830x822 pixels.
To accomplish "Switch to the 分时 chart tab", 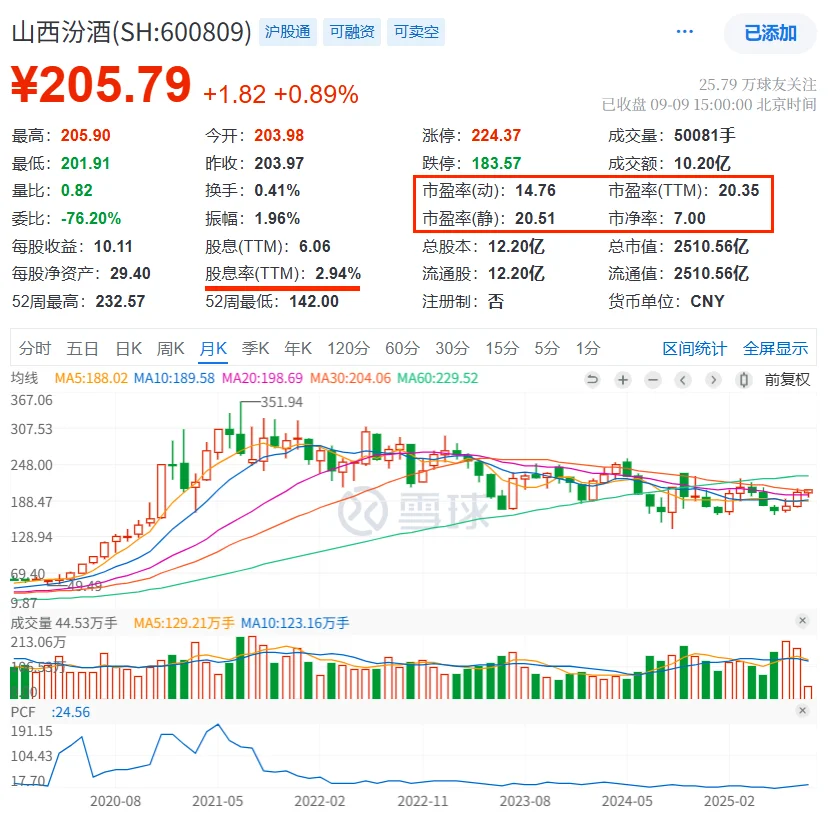I will point(35,348).
